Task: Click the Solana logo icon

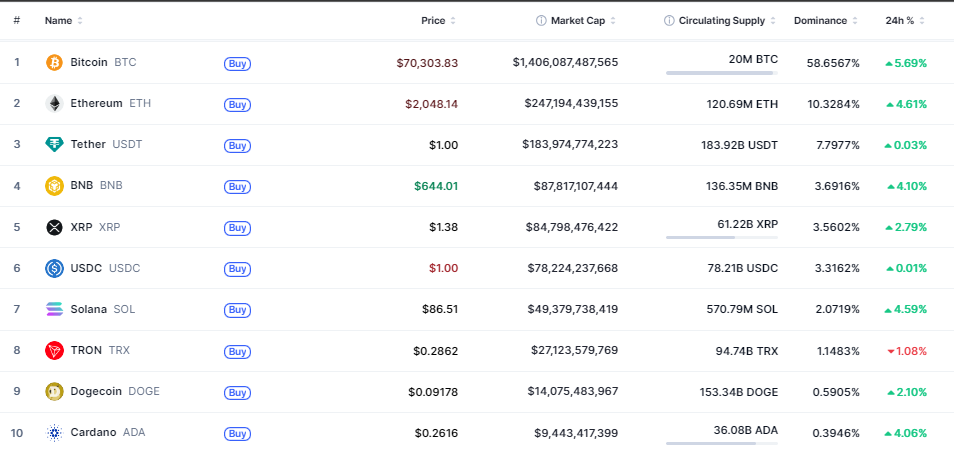Action: point(54,309)
